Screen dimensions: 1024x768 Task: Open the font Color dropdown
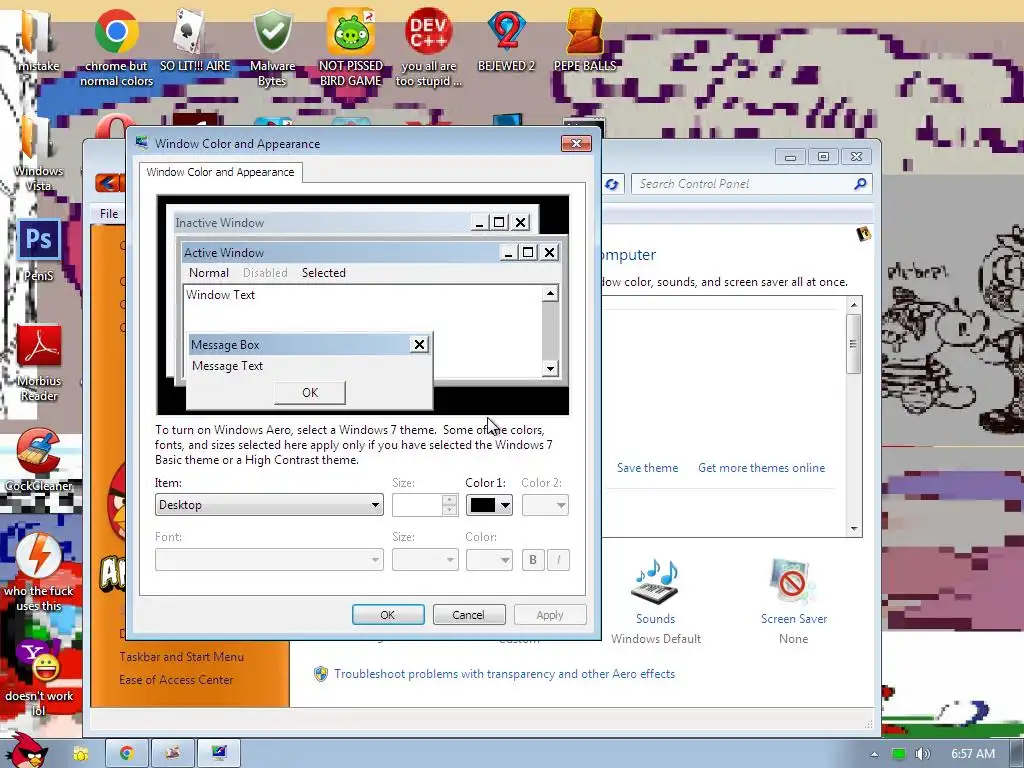click(x=489, y=560)
